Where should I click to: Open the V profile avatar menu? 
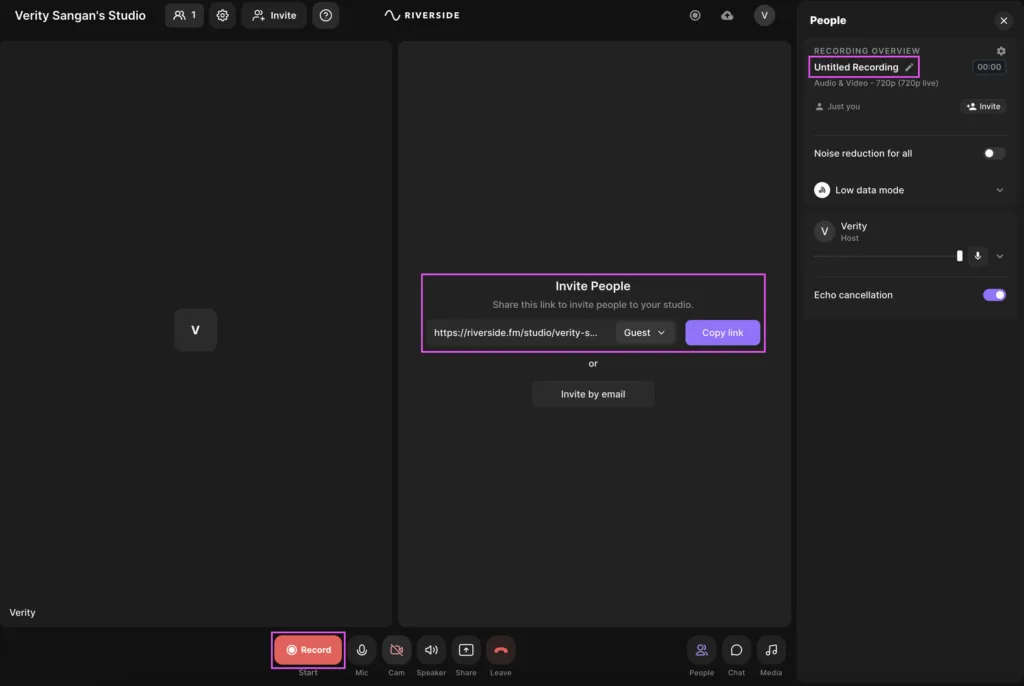tap(764, 15)
